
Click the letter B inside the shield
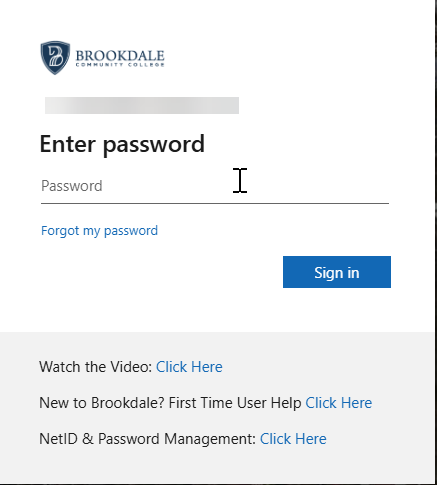[55, 56]
